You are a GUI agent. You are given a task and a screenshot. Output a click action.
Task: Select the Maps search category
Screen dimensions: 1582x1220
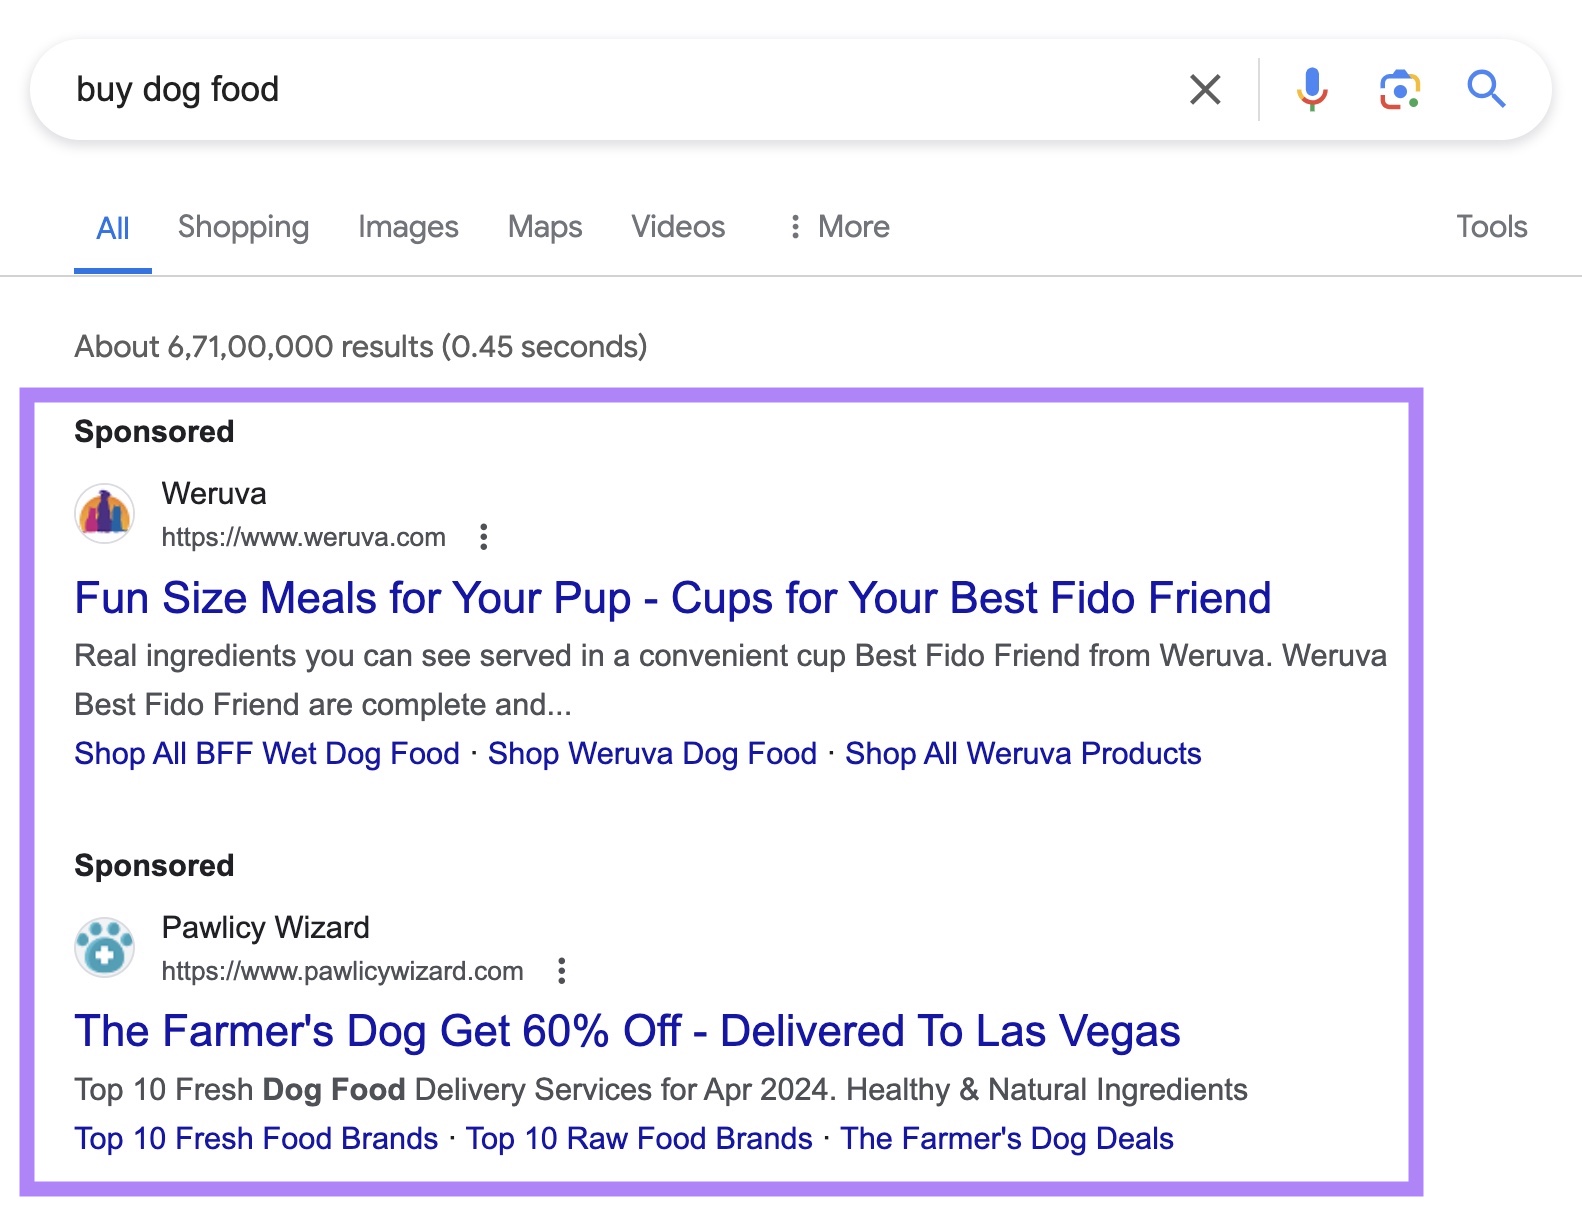[x=544, y=227]
